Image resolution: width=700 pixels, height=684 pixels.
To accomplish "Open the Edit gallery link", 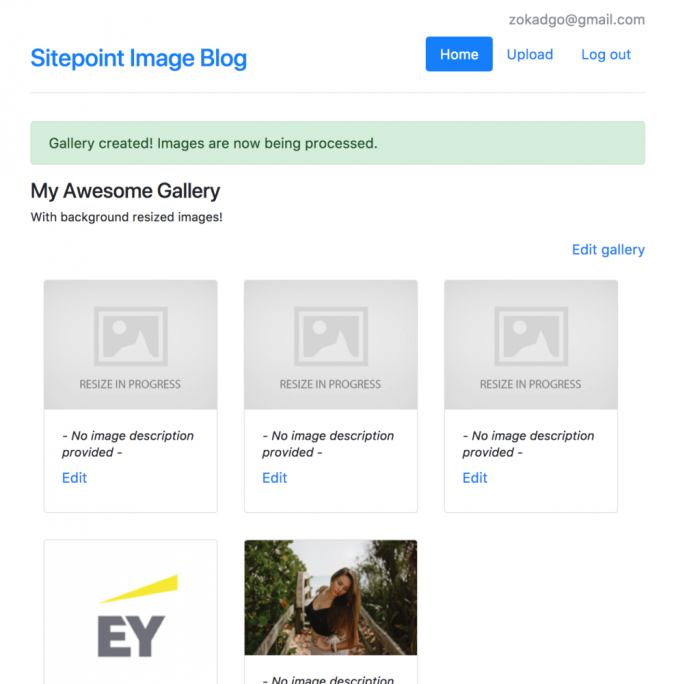I will tap(608, 249).
